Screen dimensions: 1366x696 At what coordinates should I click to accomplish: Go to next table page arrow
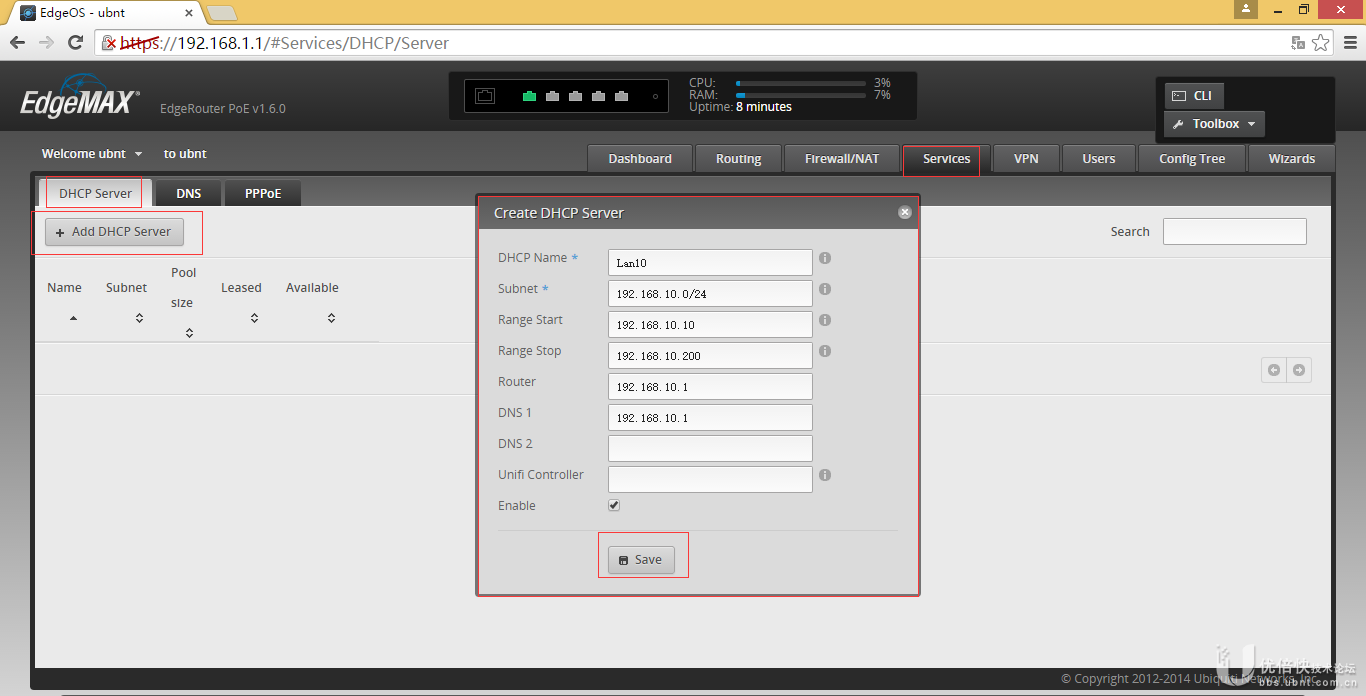tap(1298, 370)
